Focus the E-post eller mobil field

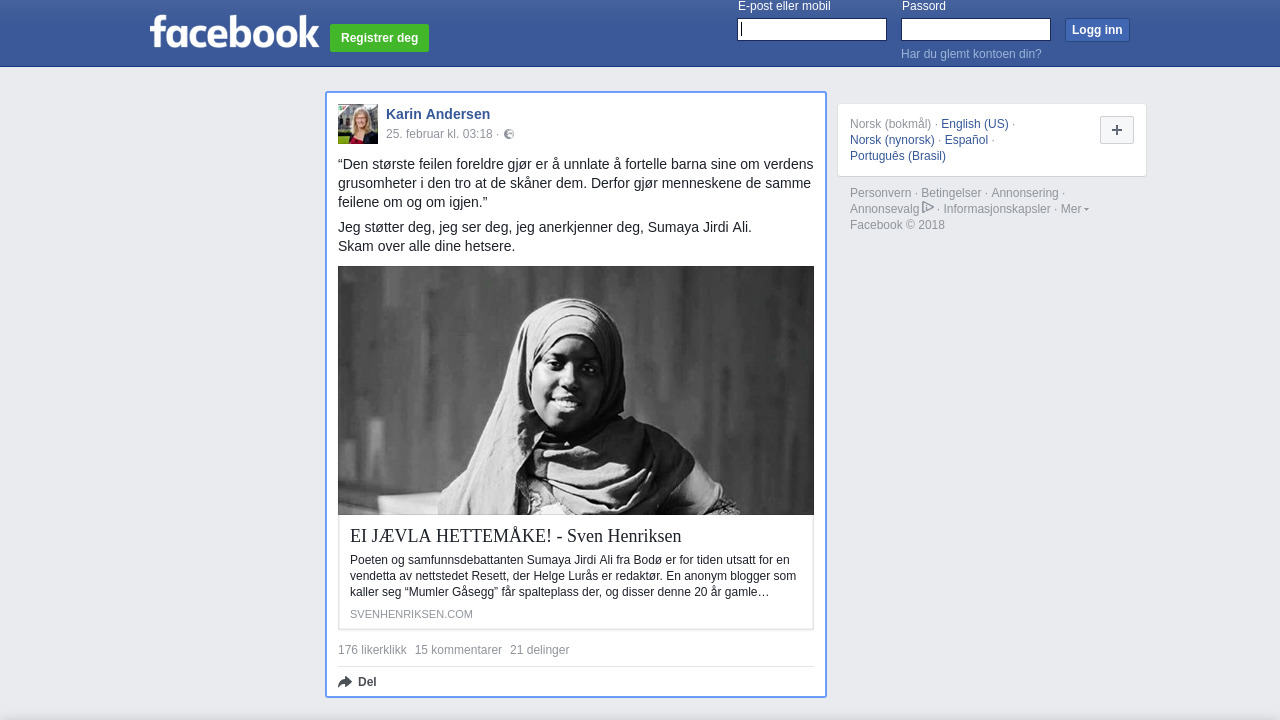pyautogui.click(x=811, y=30)
